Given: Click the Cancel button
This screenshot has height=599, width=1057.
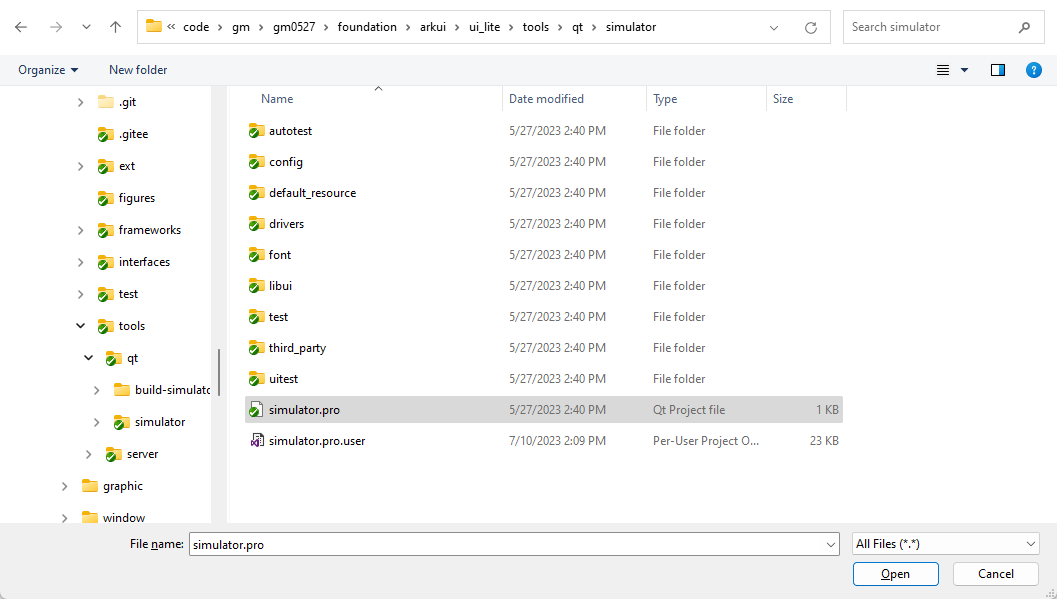Looking at the screenshot, I should [995, 574].
